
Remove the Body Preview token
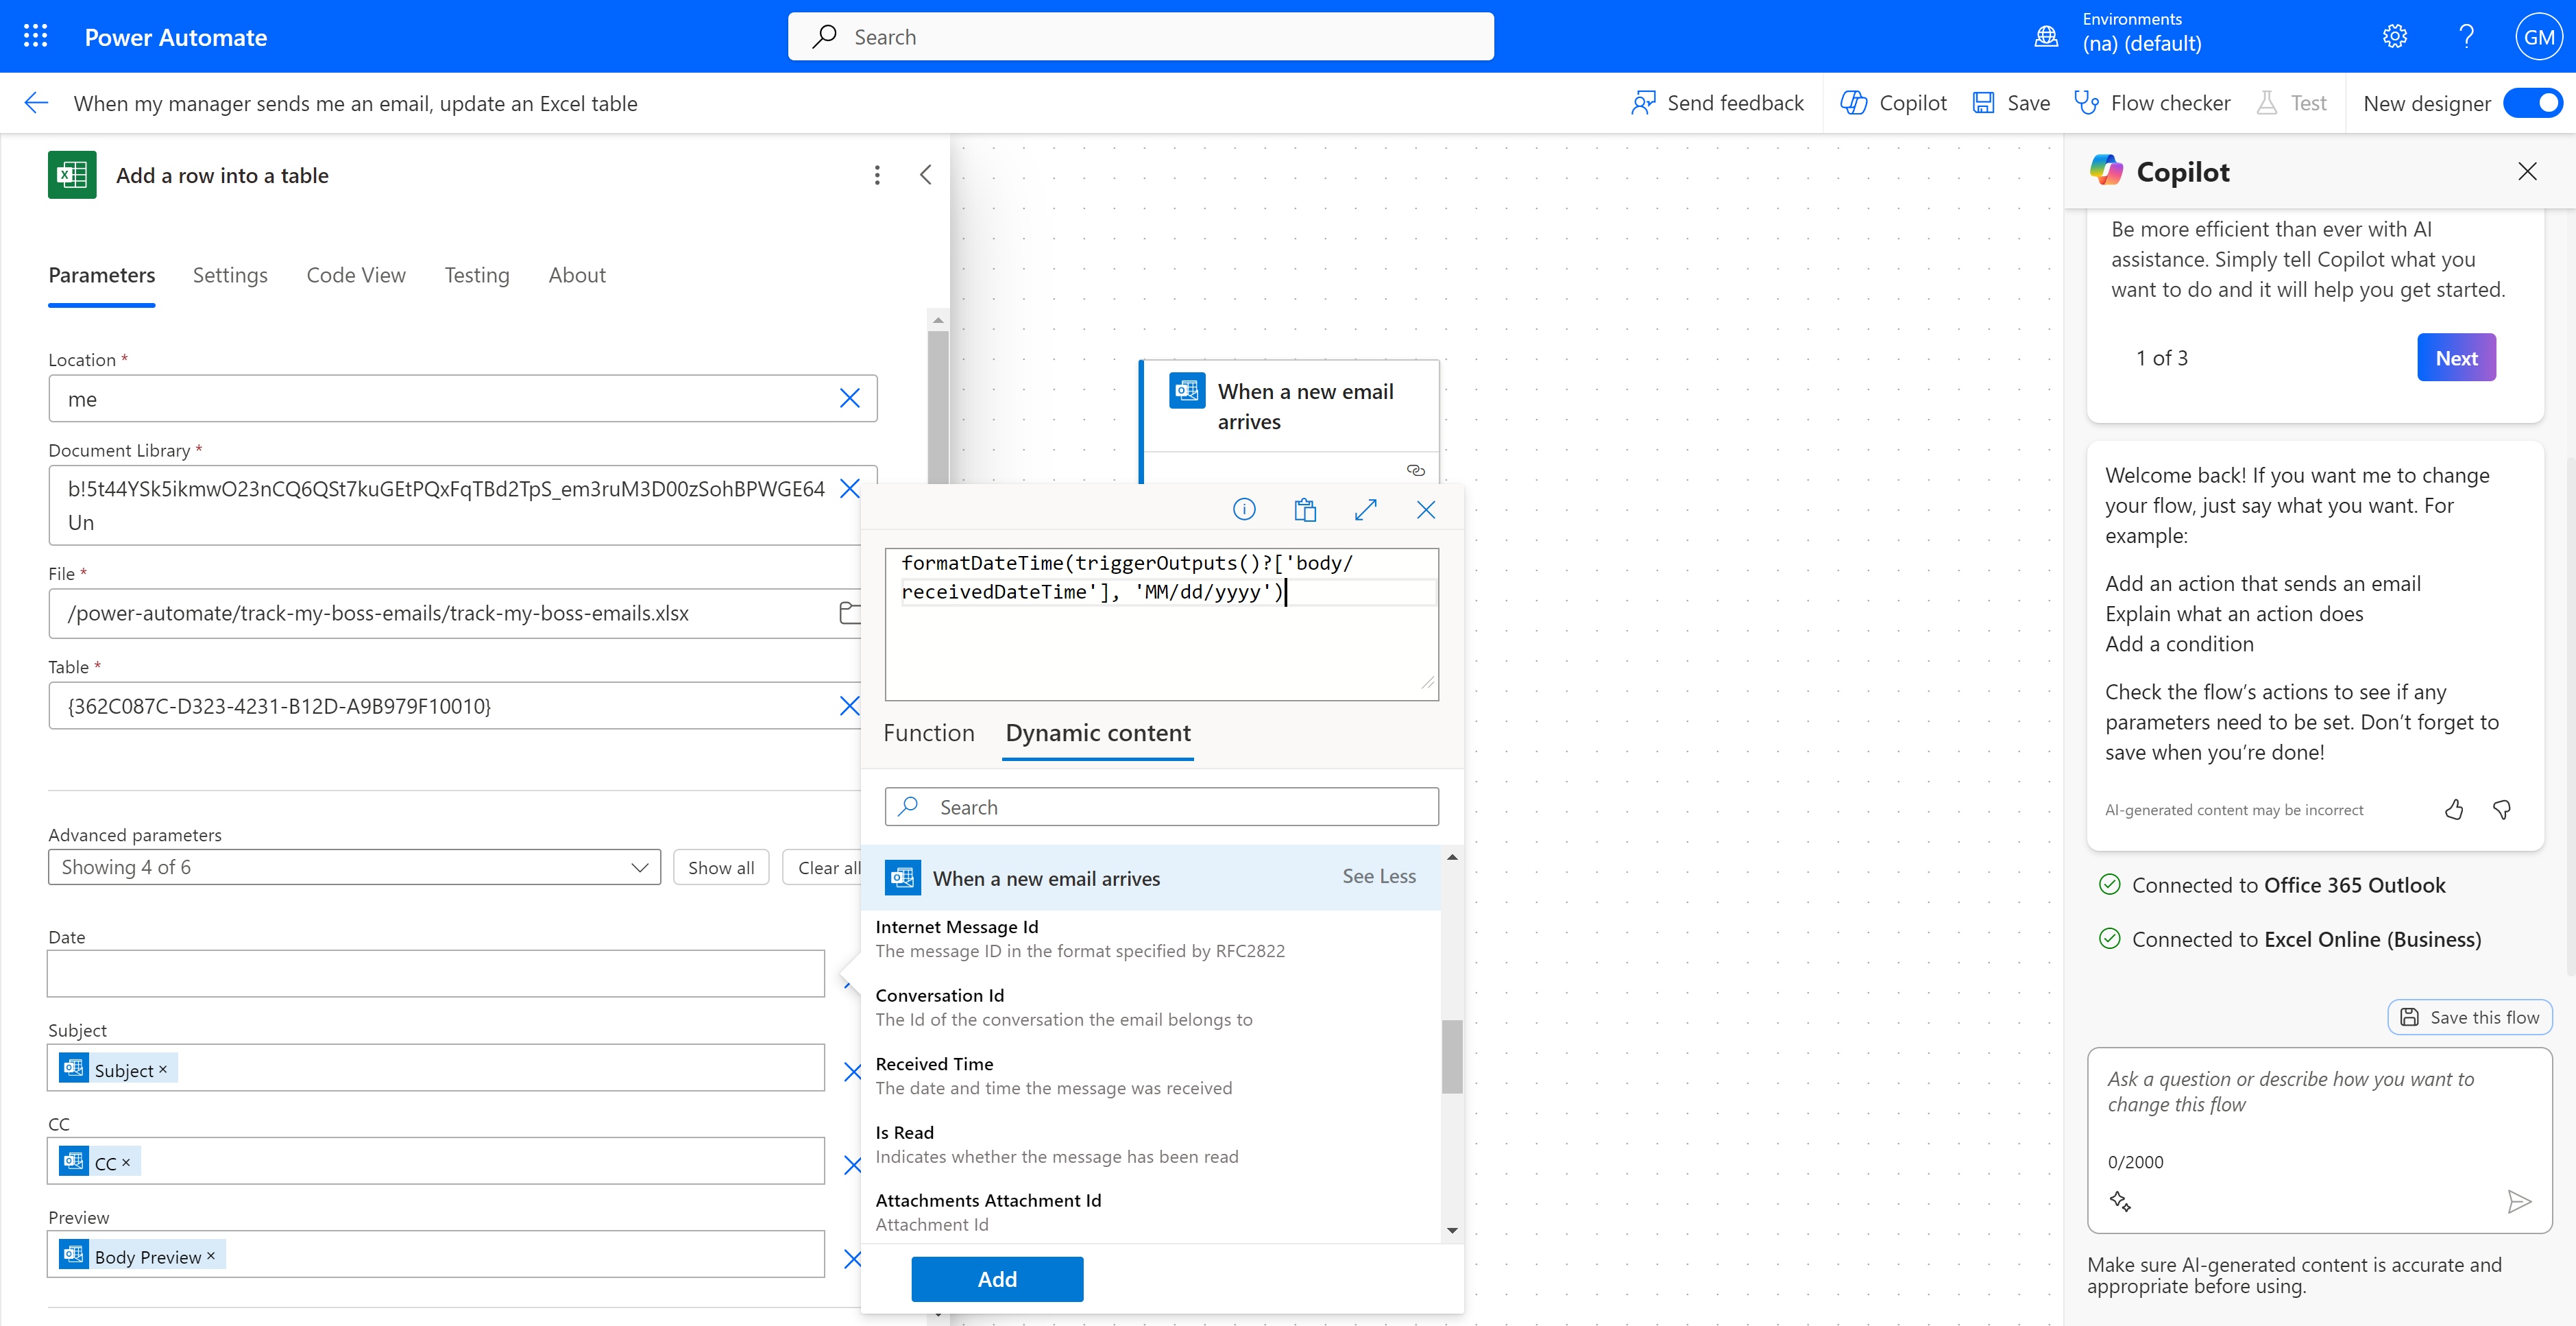[x=211, y=1256]
